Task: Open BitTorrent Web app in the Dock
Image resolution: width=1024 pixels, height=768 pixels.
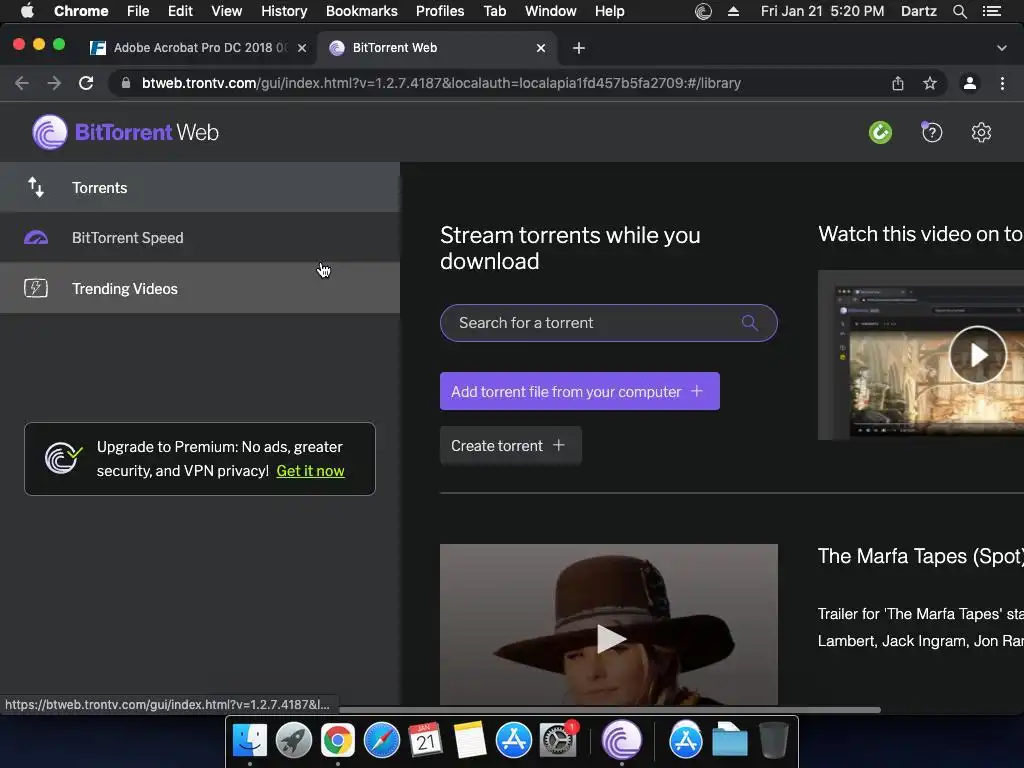Action: [621, 740]
